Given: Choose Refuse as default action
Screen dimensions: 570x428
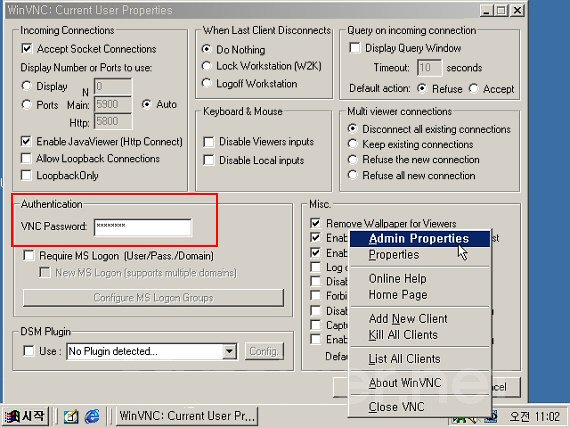Looking at the screenshot, I should pos(422,88).
